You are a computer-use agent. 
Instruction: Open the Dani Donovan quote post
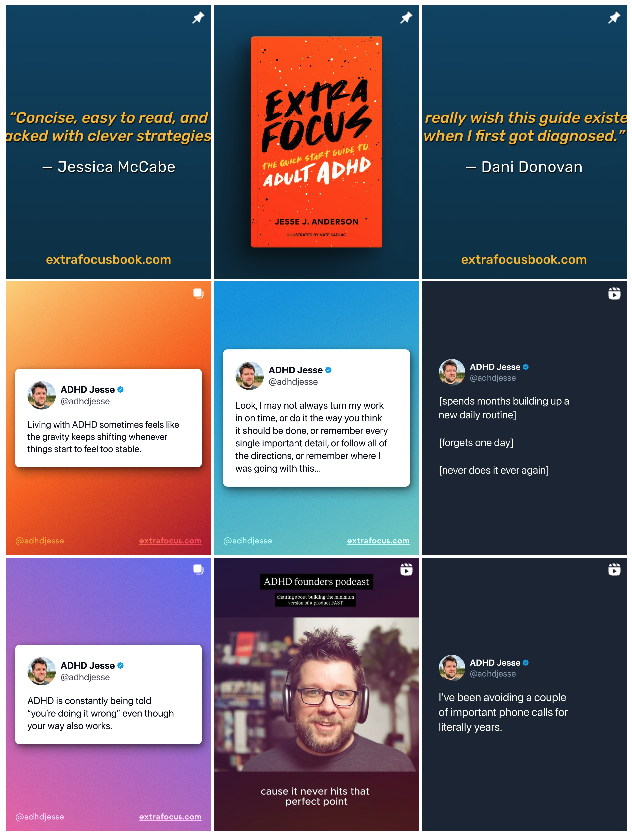point(524,142)
